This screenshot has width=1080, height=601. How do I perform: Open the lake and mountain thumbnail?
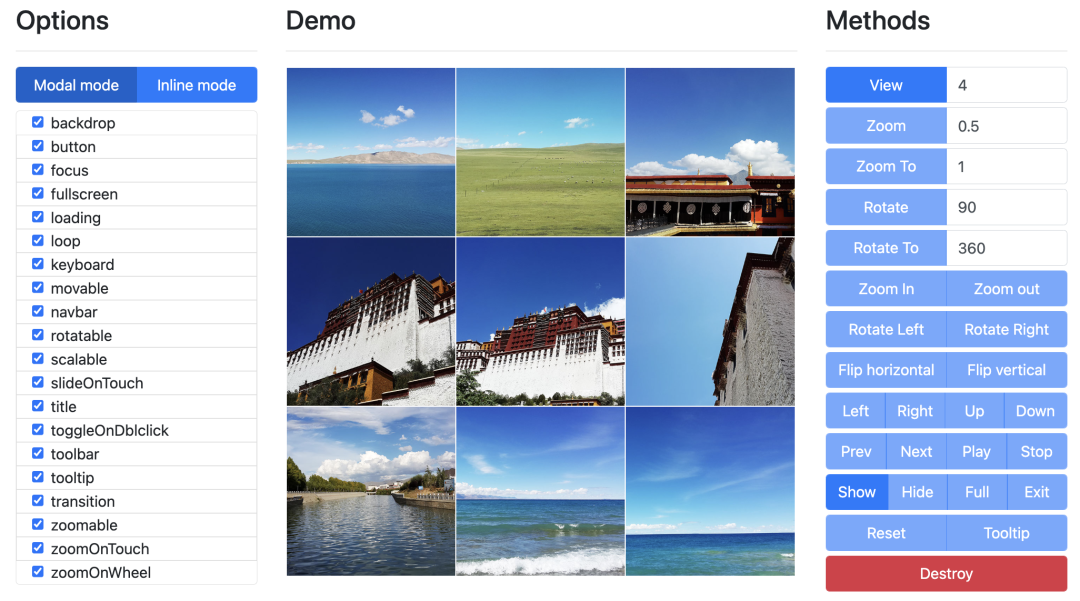pos(371,152)
